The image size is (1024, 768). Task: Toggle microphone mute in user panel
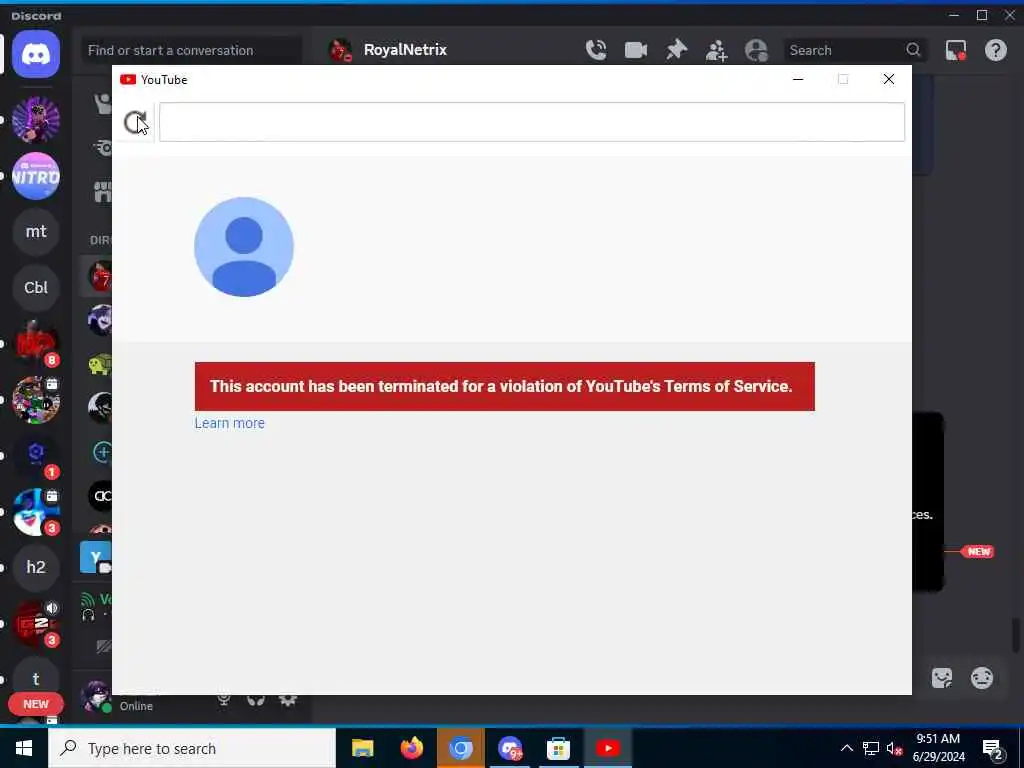click(224, 700)
